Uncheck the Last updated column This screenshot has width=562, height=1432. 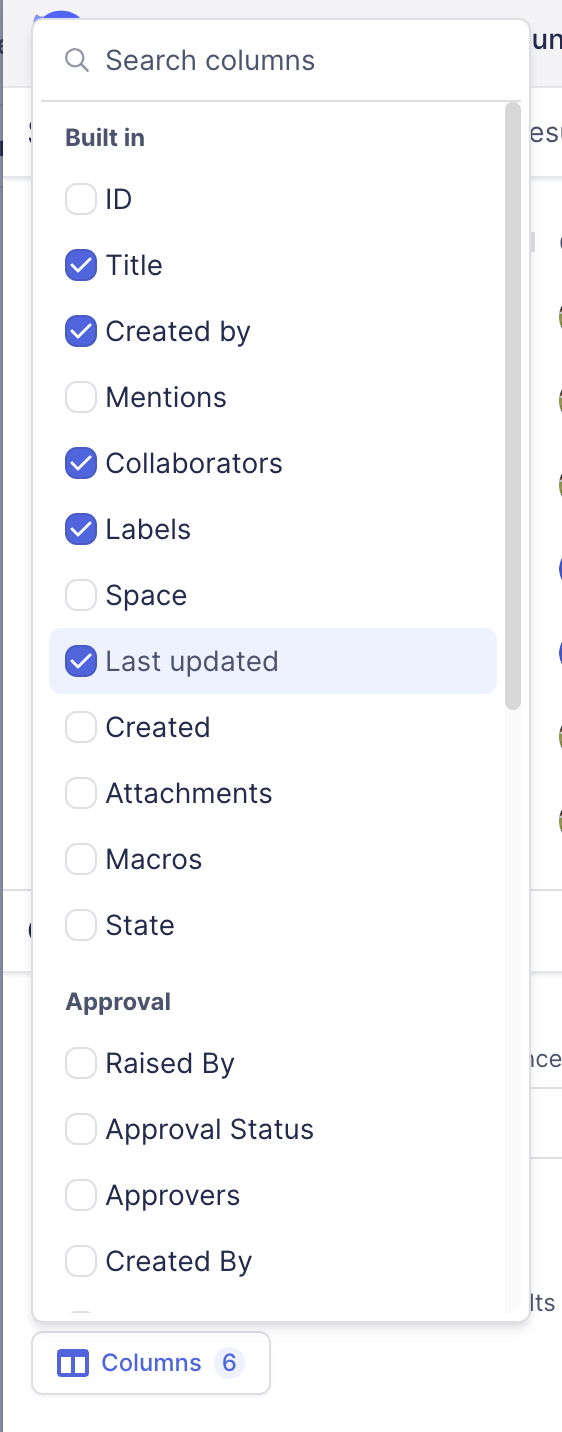click(81, 661)
